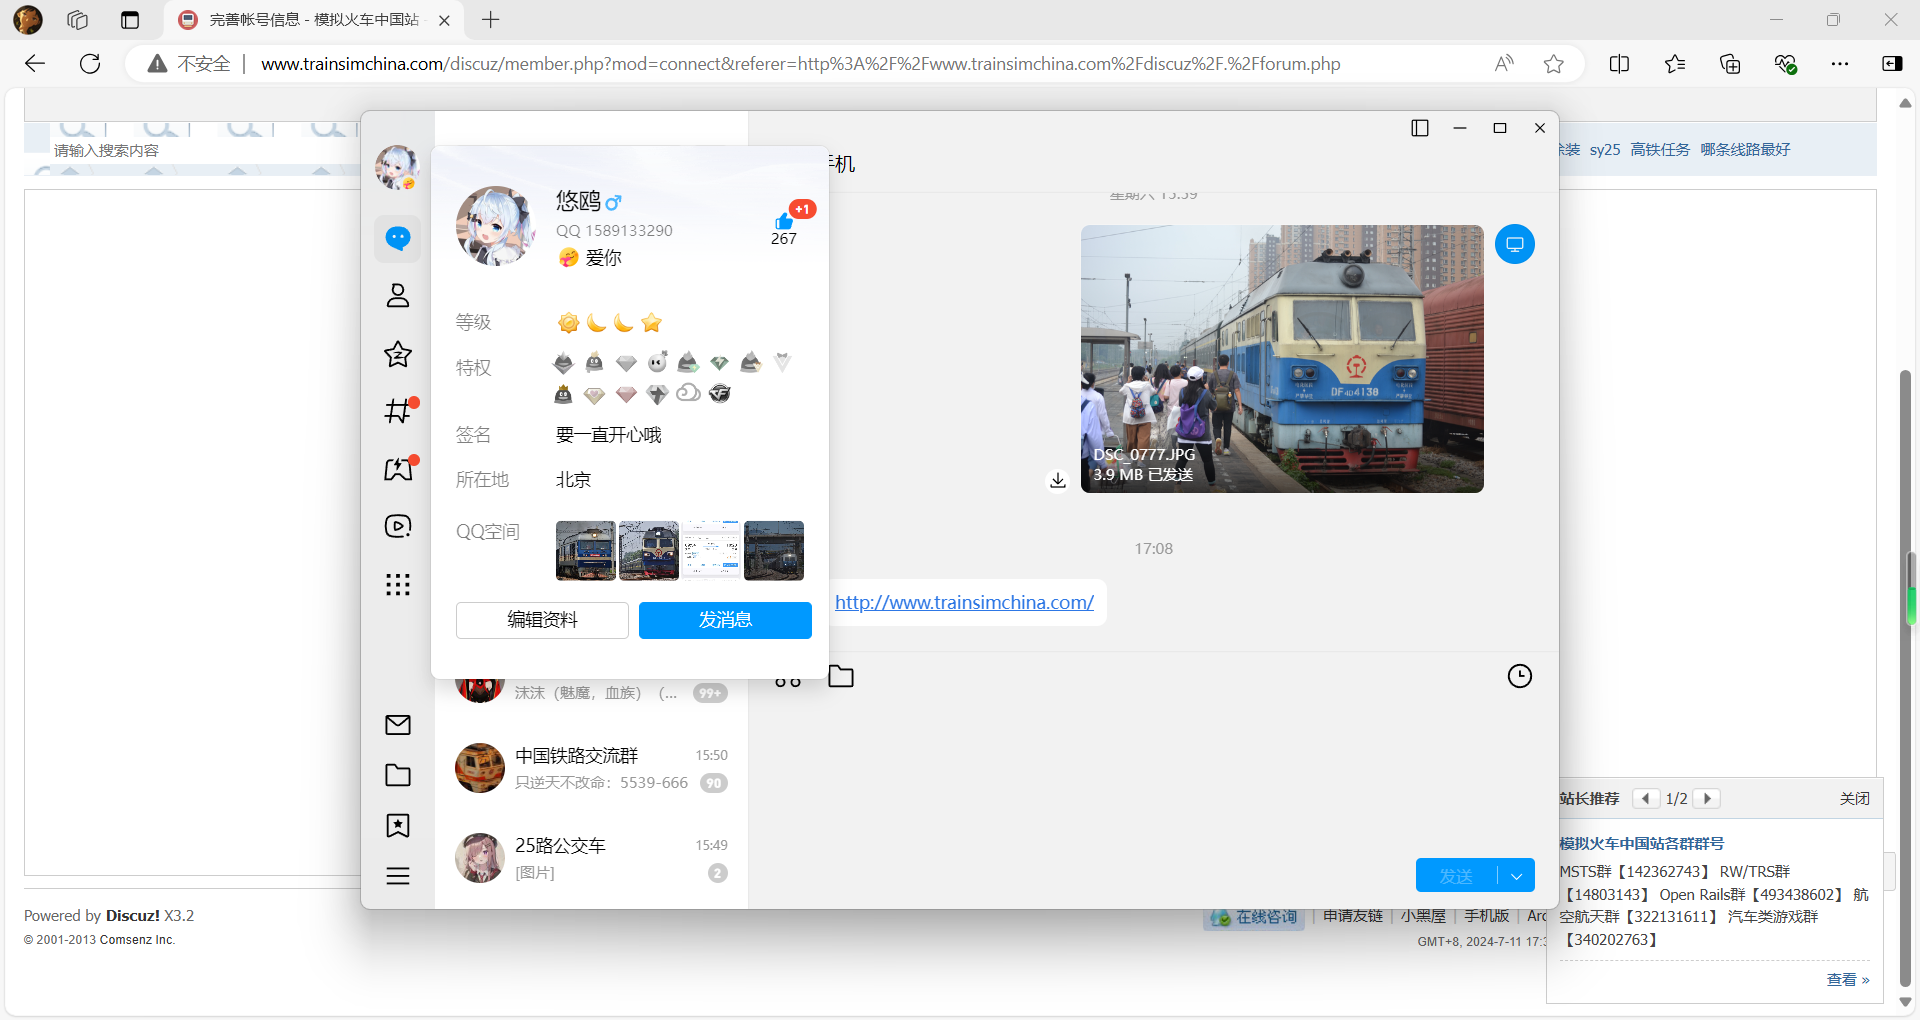The image size is (1920, 1020).
Task: Open browser split screen icon
Action: point(1619,64)
